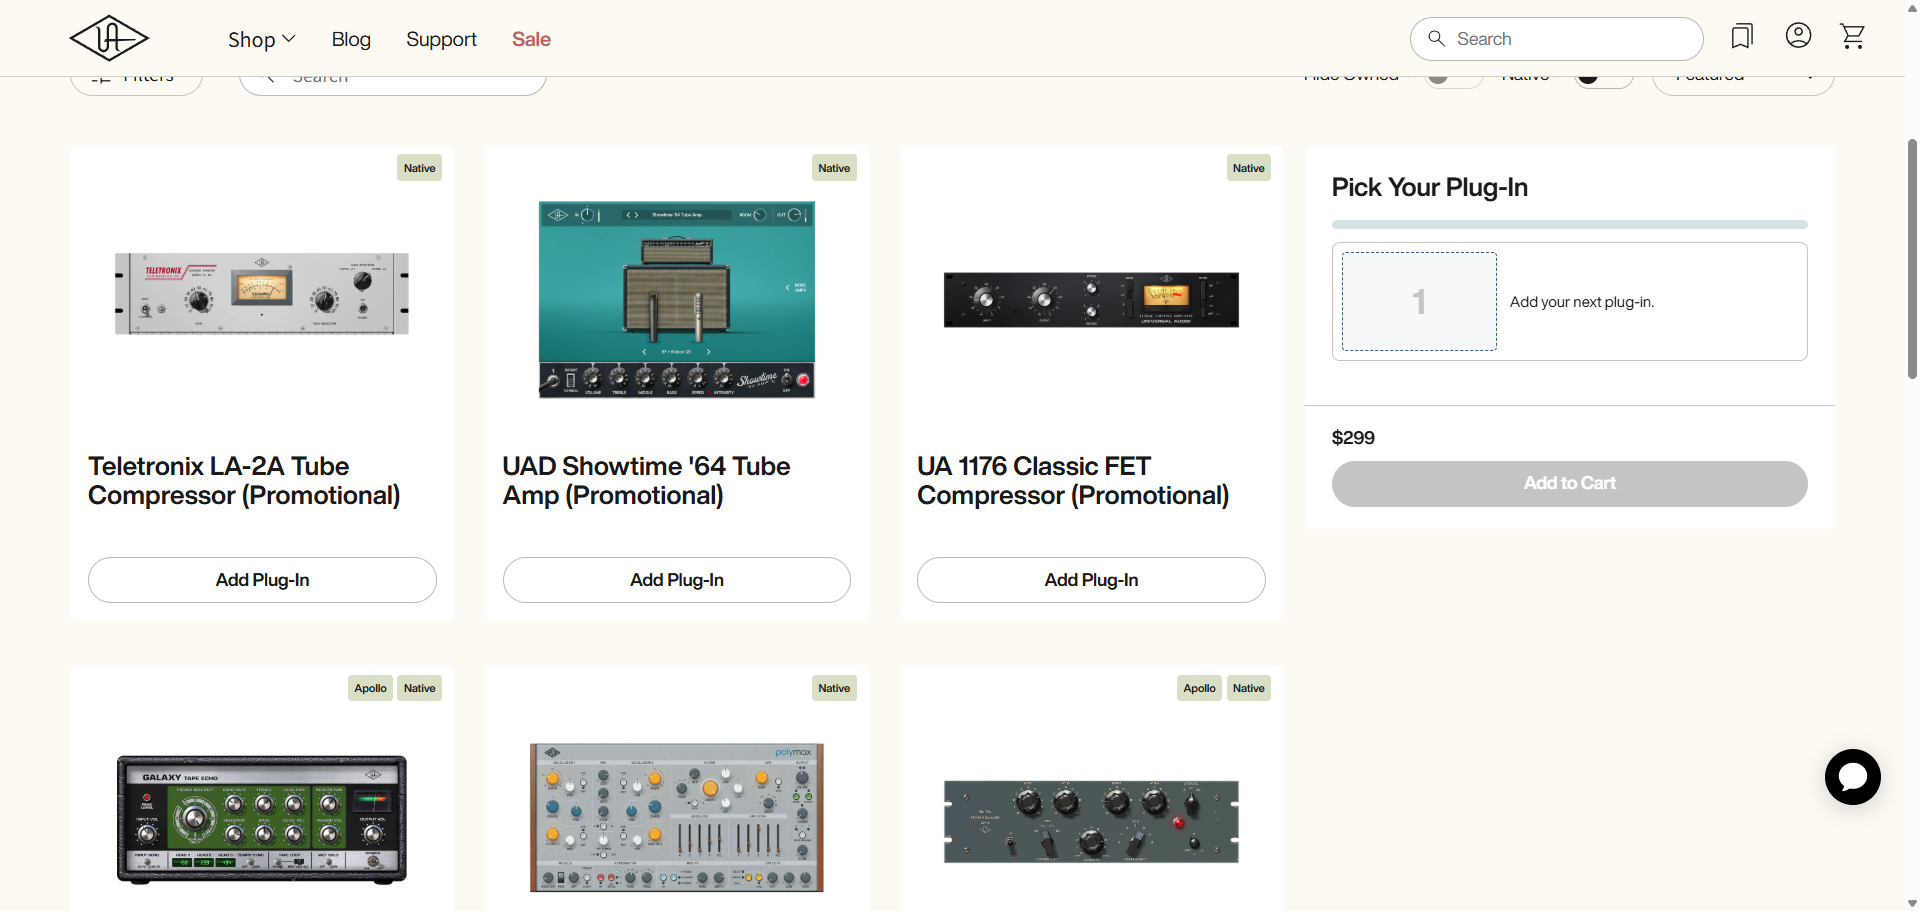This screenshot has width=1920, height=911.
Task: Add UA 1176 Classic FET Compressor plug-in
Action: click(1091, 580)
